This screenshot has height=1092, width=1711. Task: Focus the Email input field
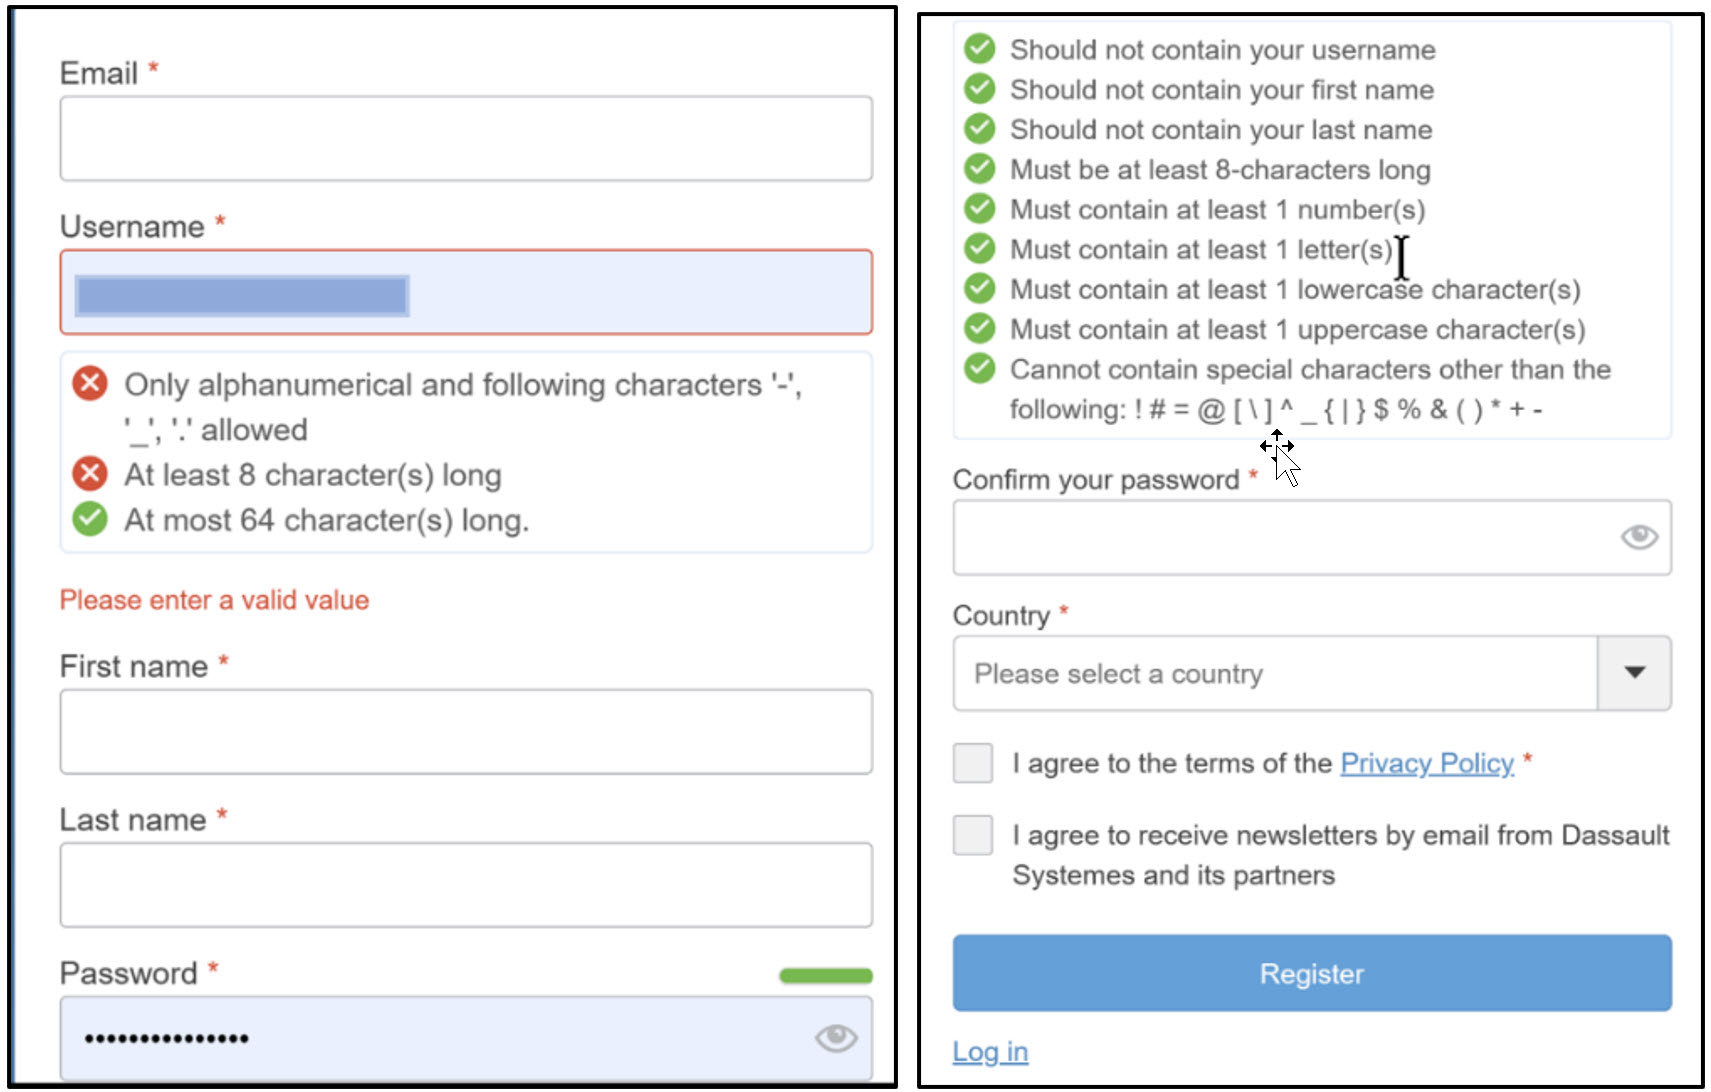pos(466,138)
